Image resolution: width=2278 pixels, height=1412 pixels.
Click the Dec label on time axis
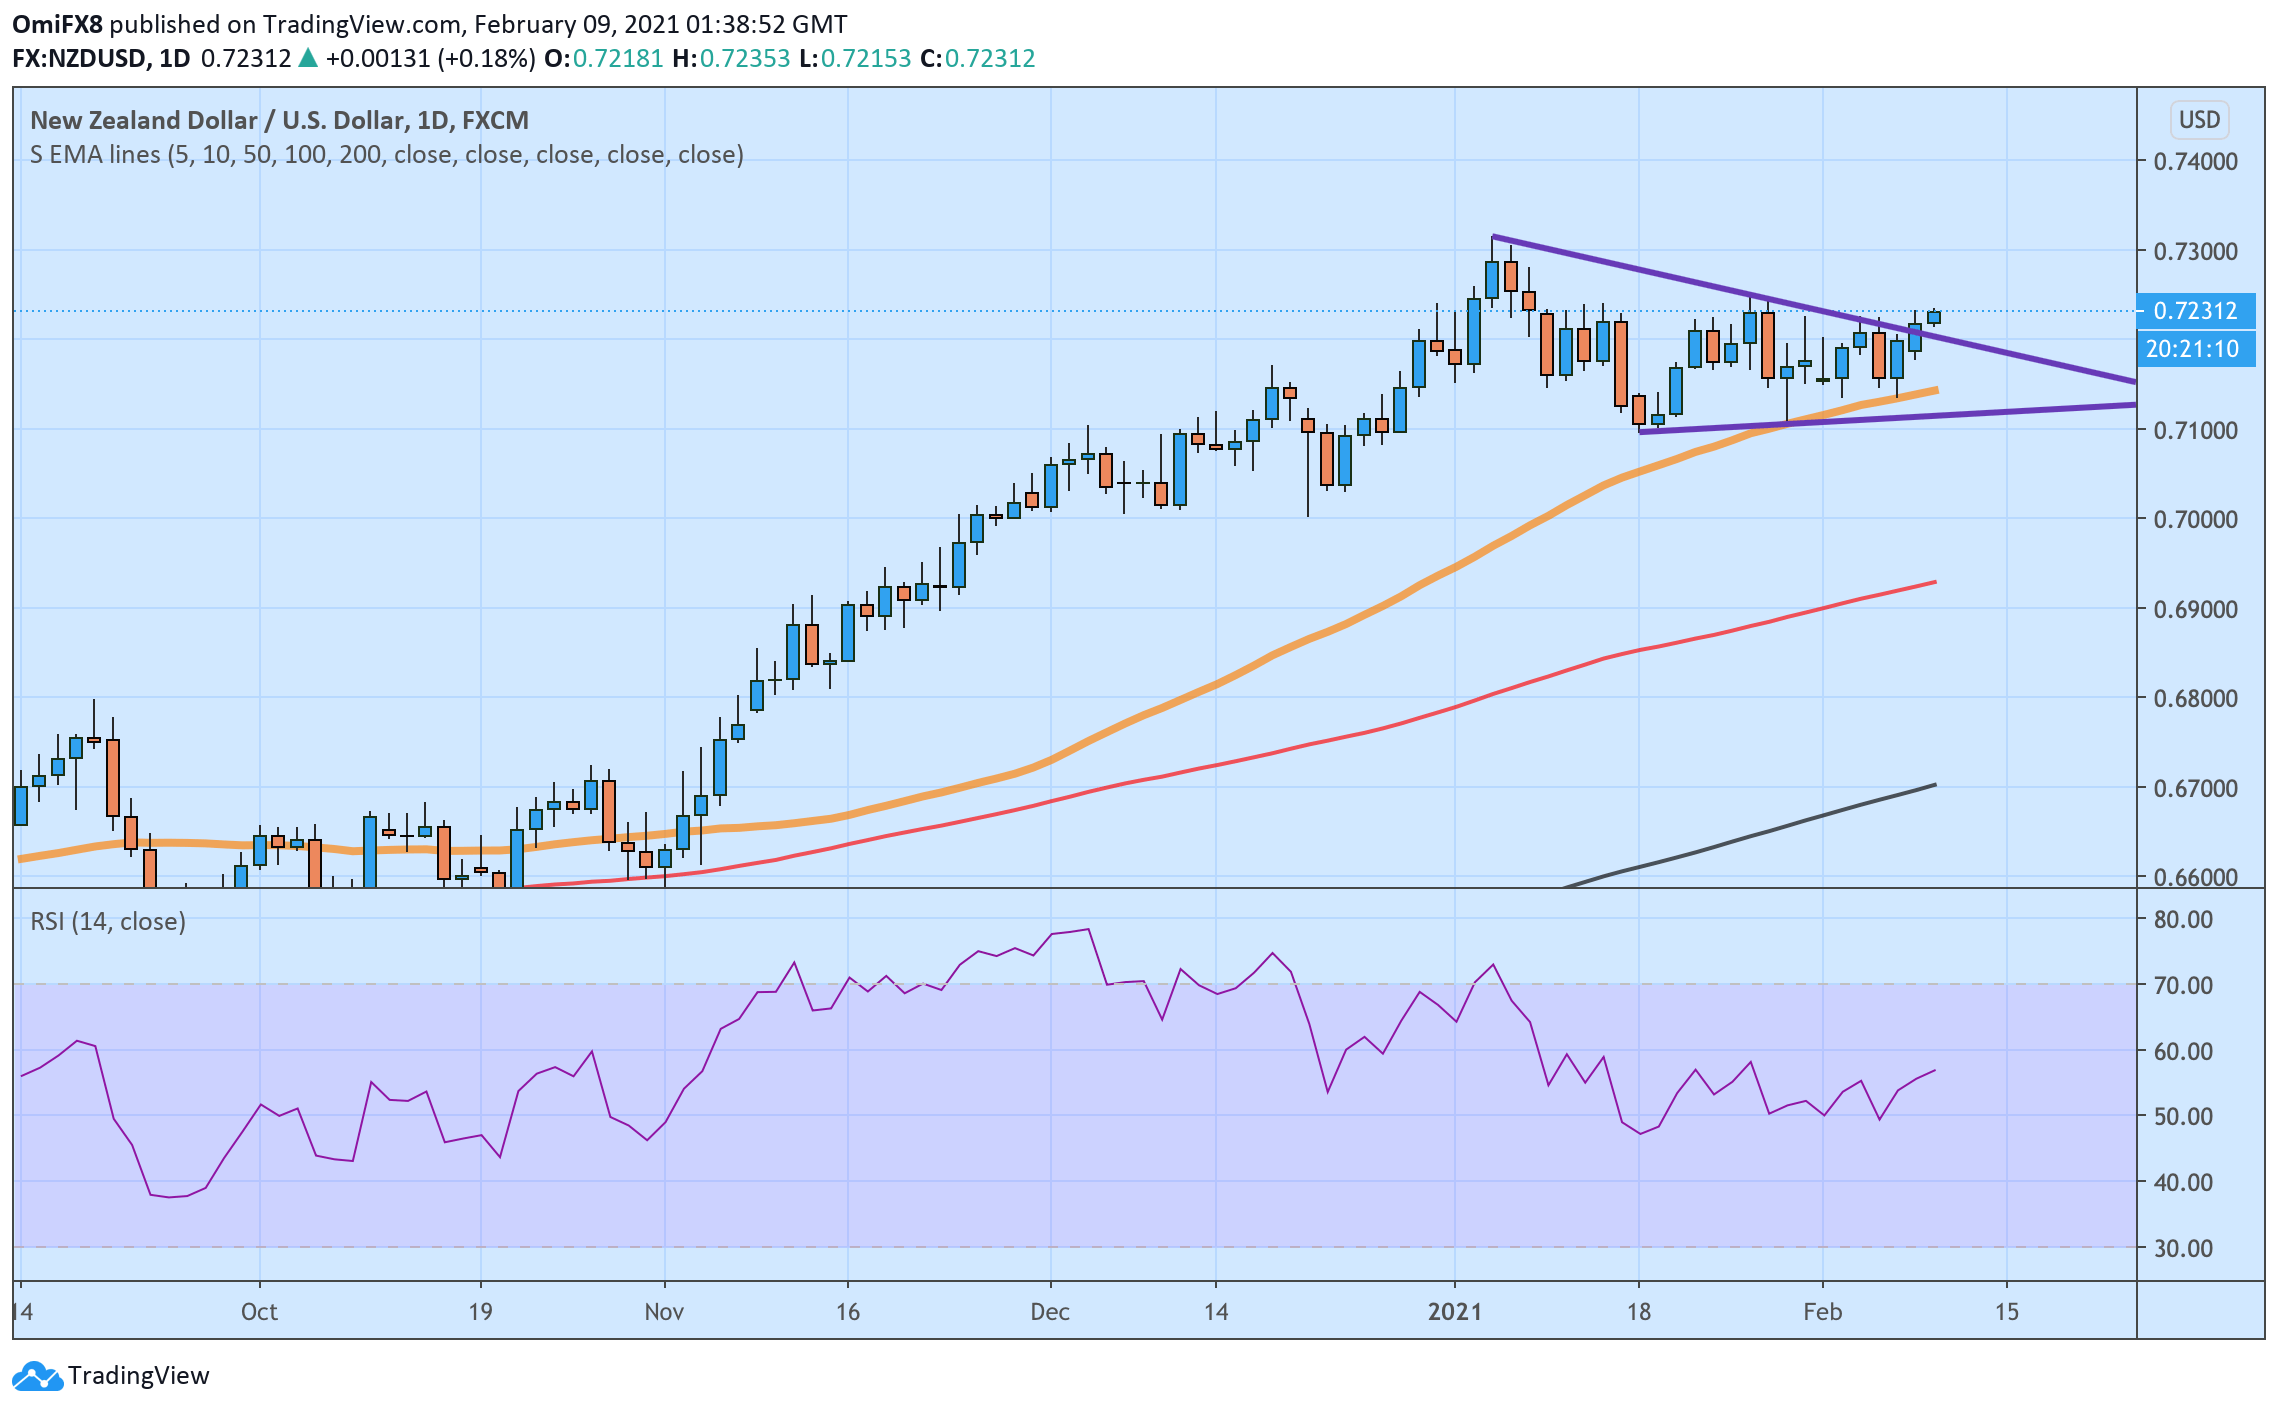click(x=1050, y=1312)
